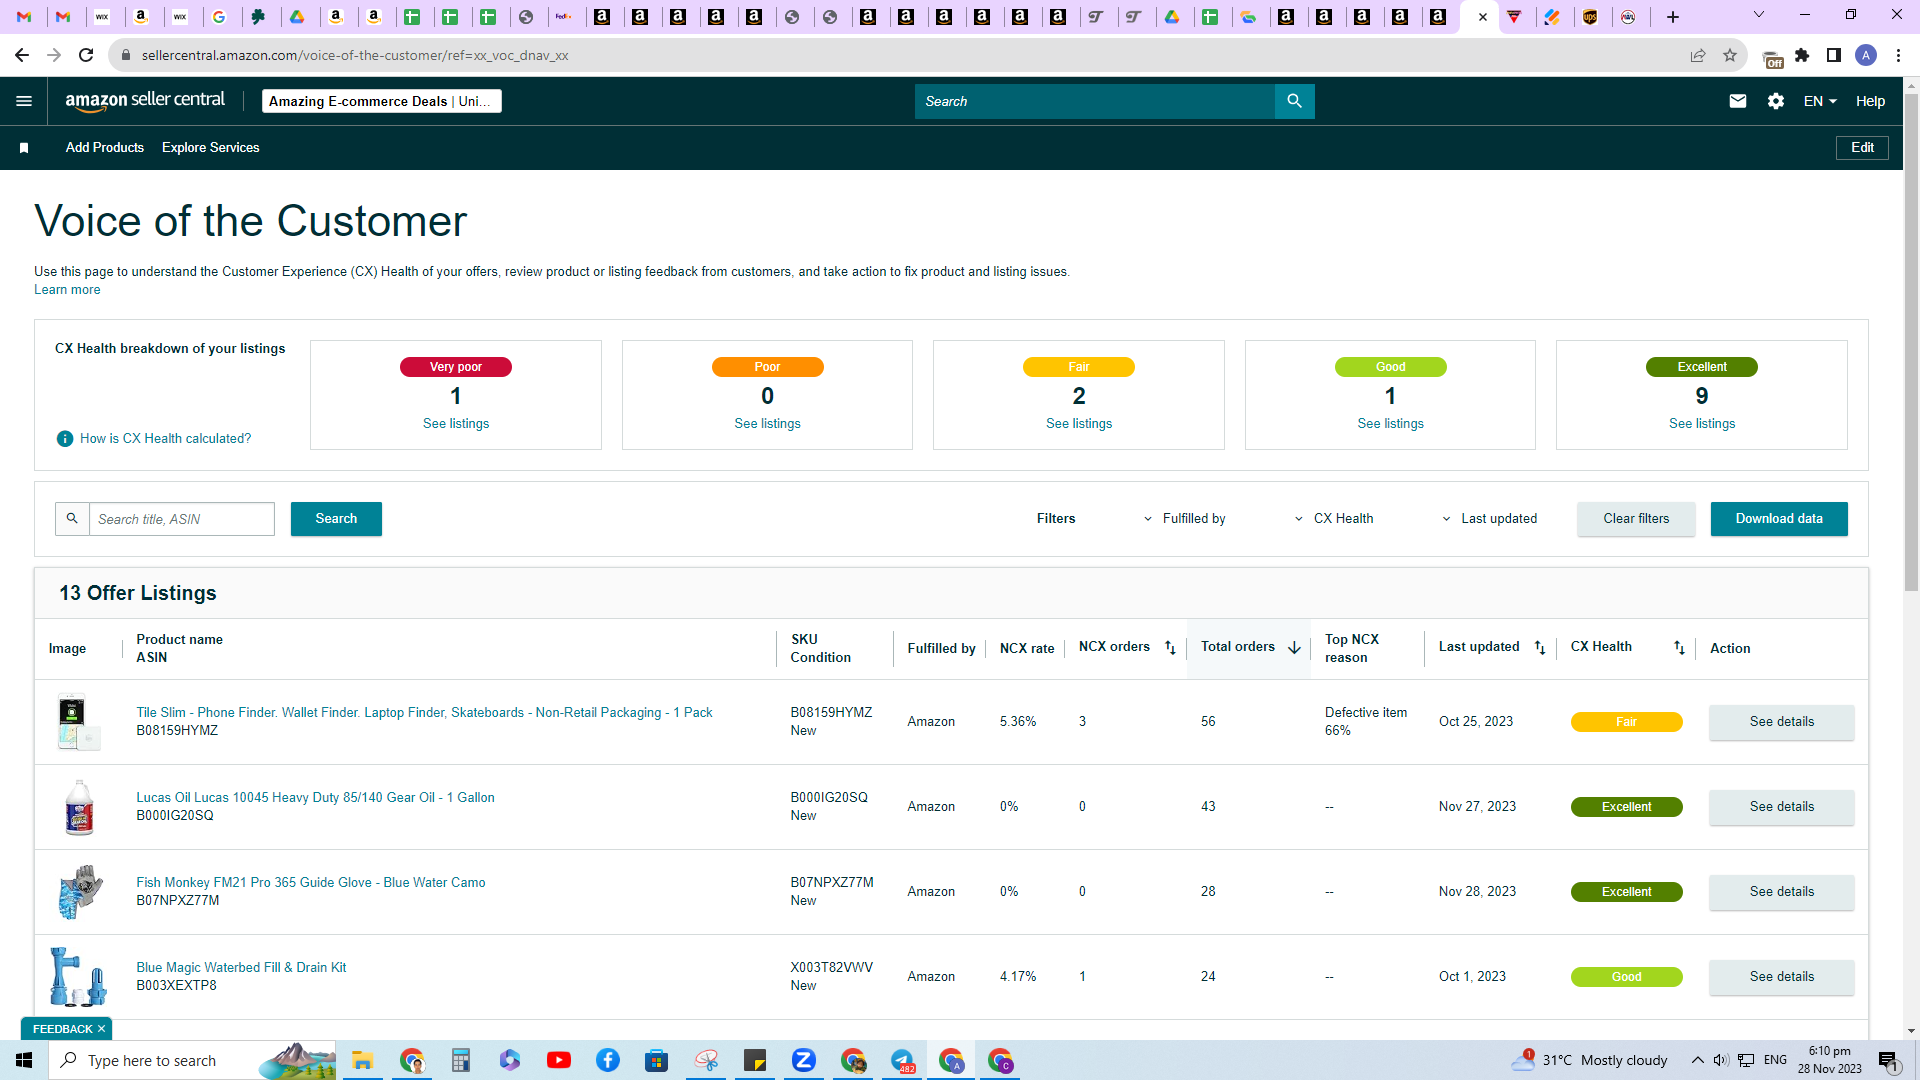Open the messages envelope icon
The height and width of the screenshot is (1080, 1920).
1738,101
